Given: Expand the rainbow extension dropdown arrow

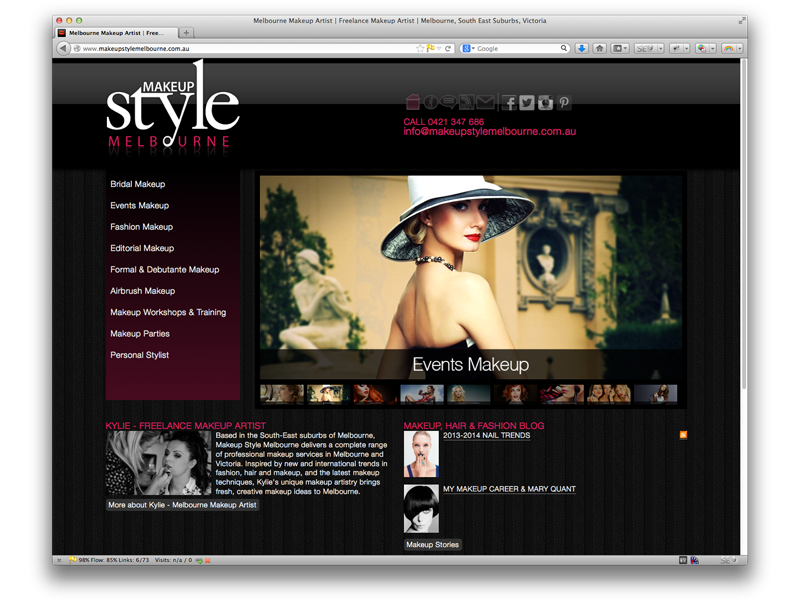Looking at the screenshot, I should pyautogui.click(x=739, y=48).
